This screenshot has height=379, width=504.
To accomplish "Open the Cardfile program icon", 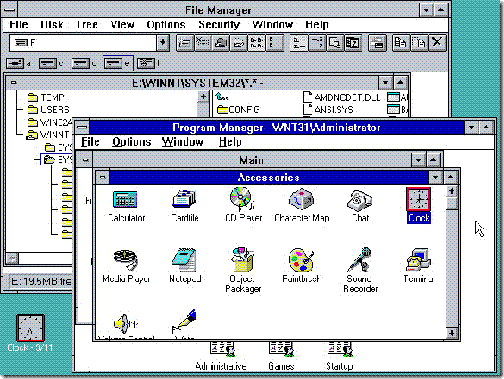I will (x=184, y=199).
